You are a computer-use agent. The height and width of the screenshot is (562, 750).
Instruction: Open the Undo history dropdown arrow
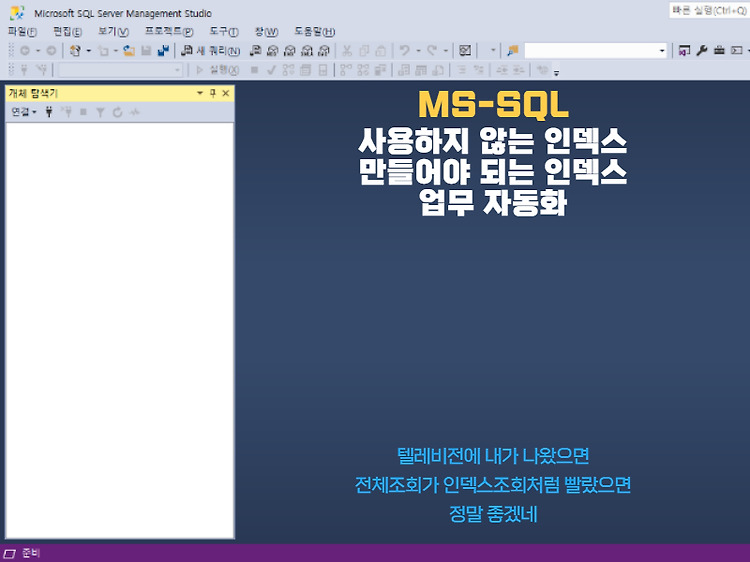point(418,50)
